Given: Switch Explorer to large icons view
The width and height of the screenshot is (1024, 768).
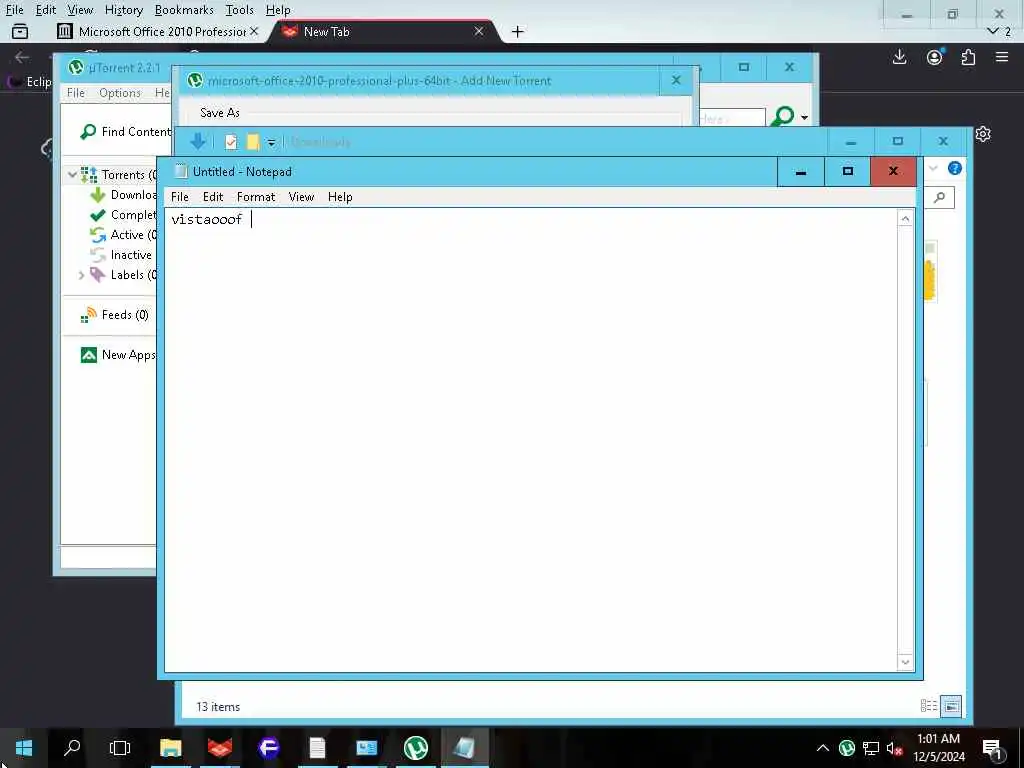Looking at the screenshot, I should point(951,705).
